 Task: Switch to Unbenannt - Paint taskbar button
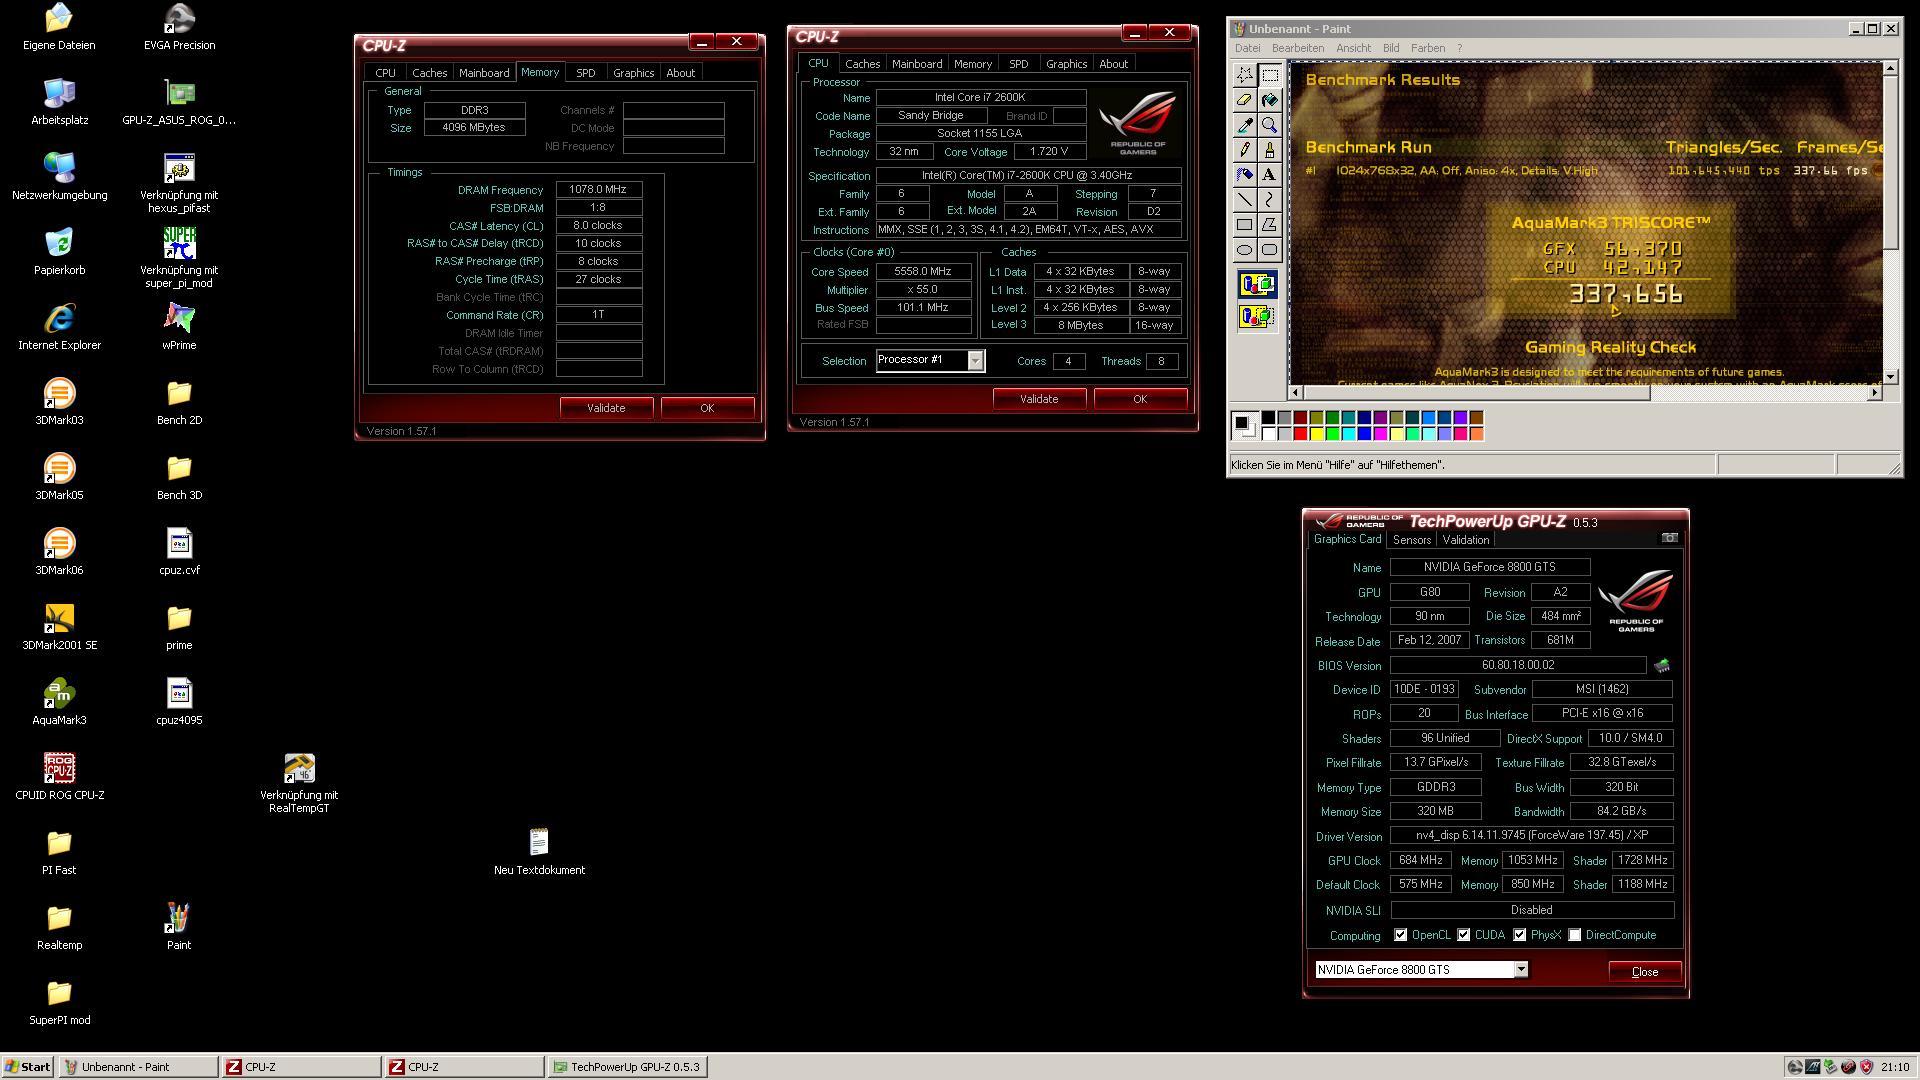(x=138, y=1067)
